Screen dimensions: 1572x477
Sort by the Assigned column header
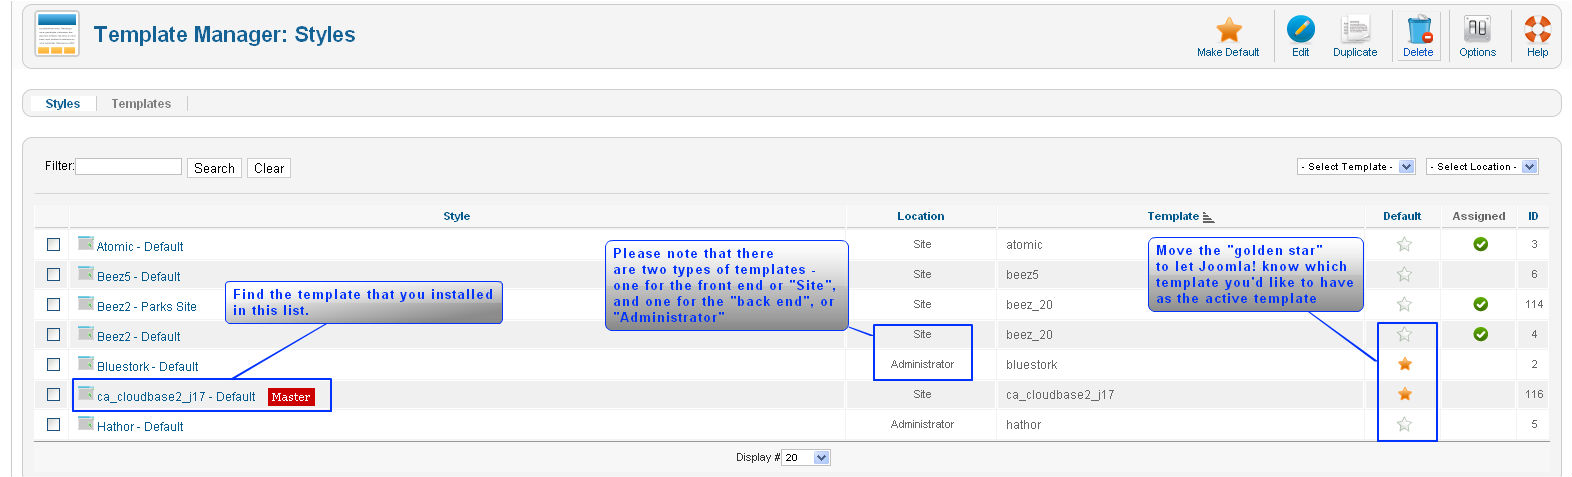tap(1478, 216)
